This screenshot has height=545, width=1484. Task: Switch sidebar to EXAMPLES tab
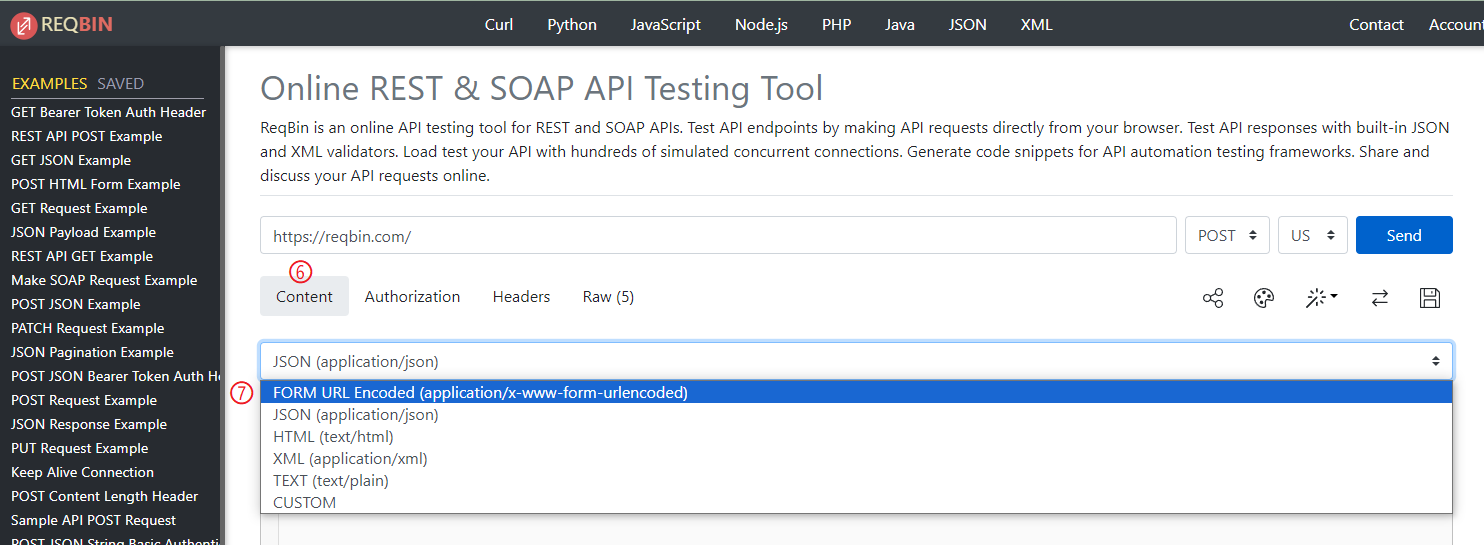coord(50,84)
